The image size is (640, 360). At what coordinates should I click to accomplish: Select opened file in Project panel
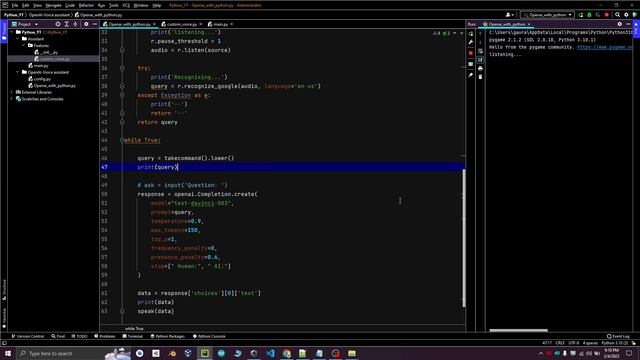pos(58,24)
